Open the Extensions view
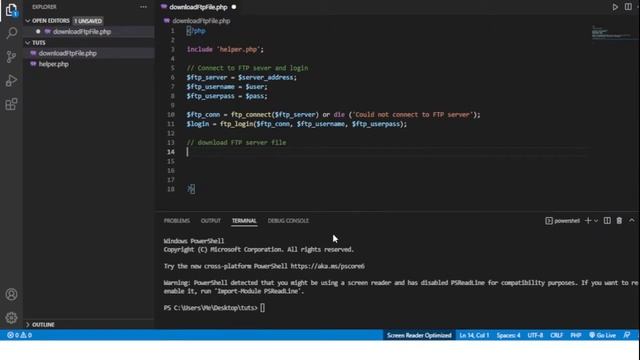The width and height of the screenshot is (640, 360). click(x=11, y=104)
